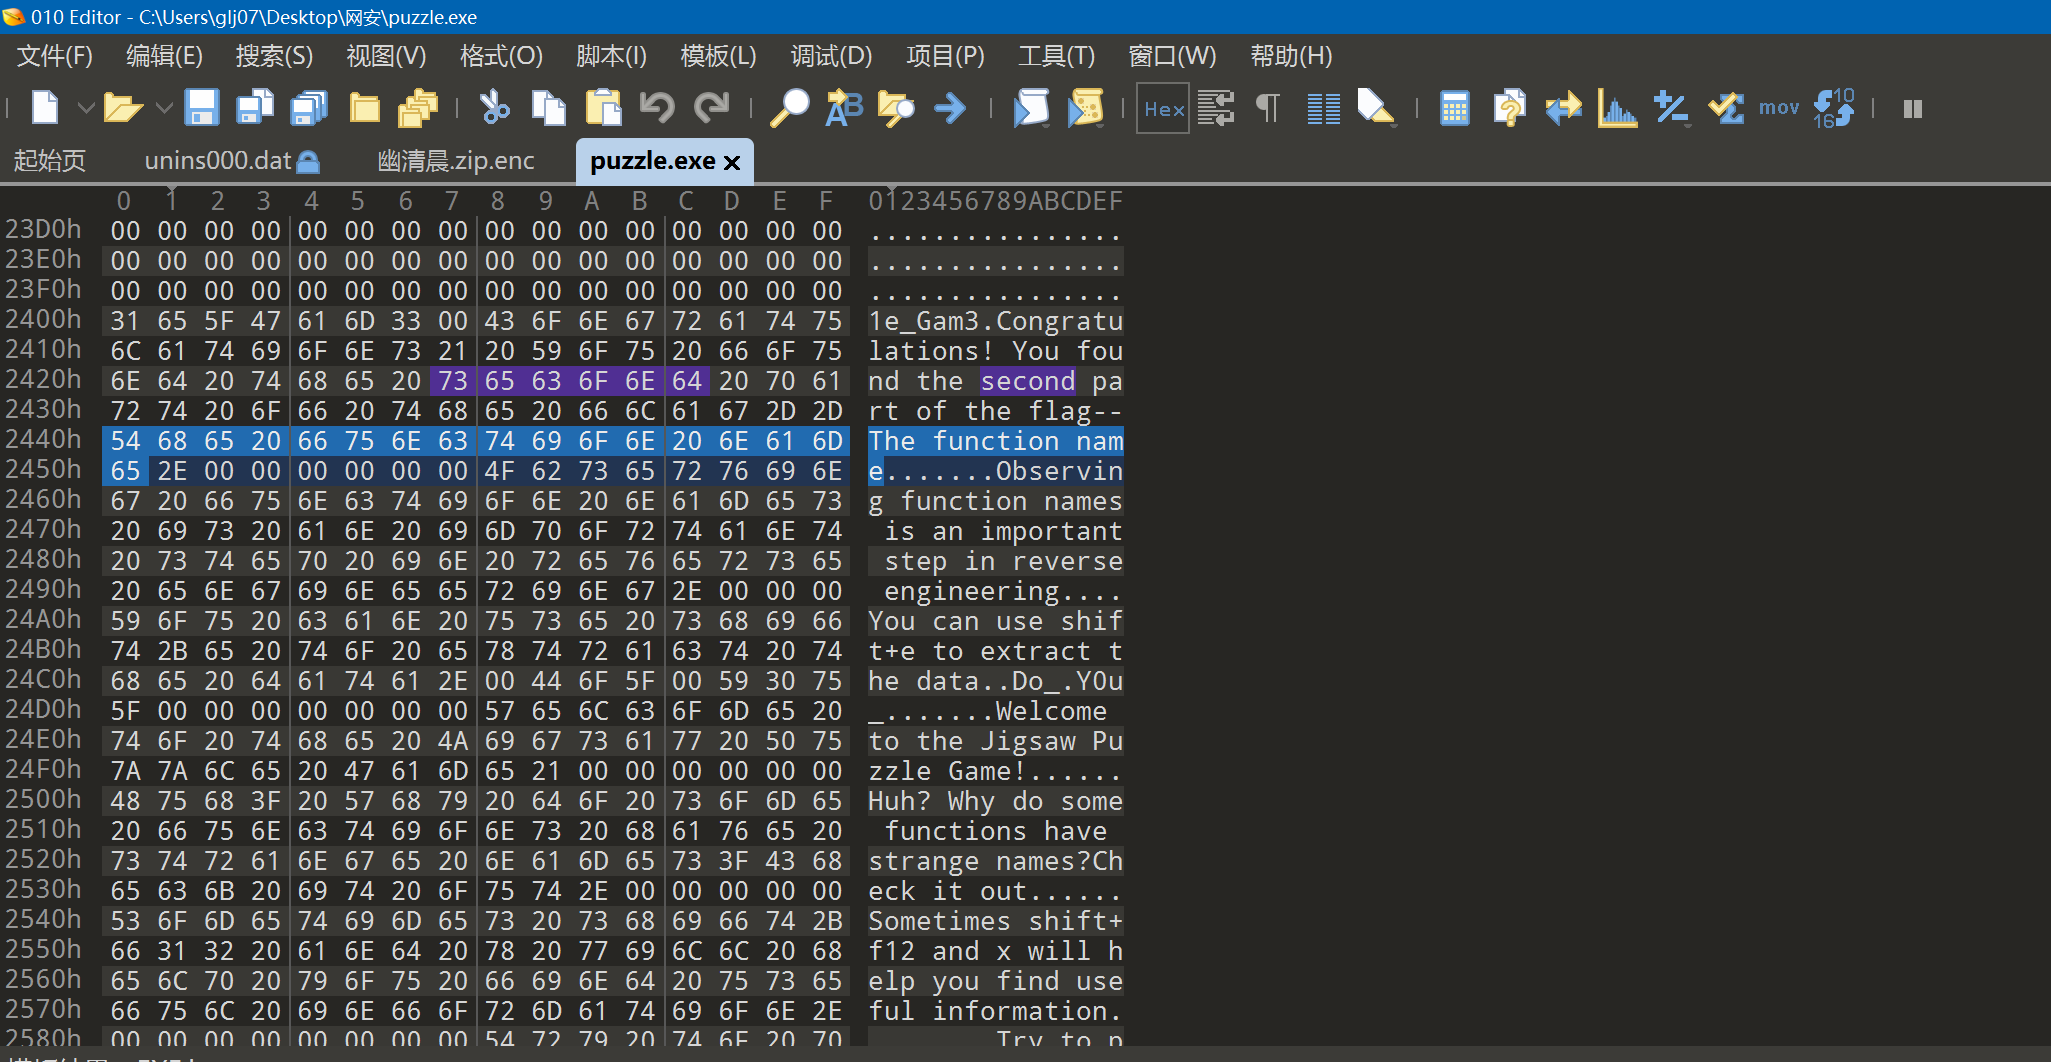The width and height of the screenshot is (2051, 1062).
Task: Toggle Hex edit mode button
Action: (1163, 108)
